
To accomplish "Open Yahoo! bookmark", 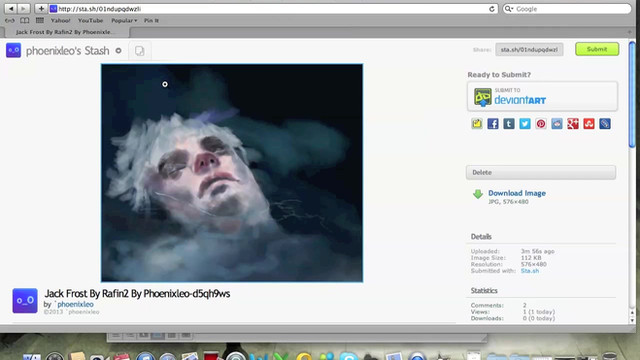I will coord(60,20).
